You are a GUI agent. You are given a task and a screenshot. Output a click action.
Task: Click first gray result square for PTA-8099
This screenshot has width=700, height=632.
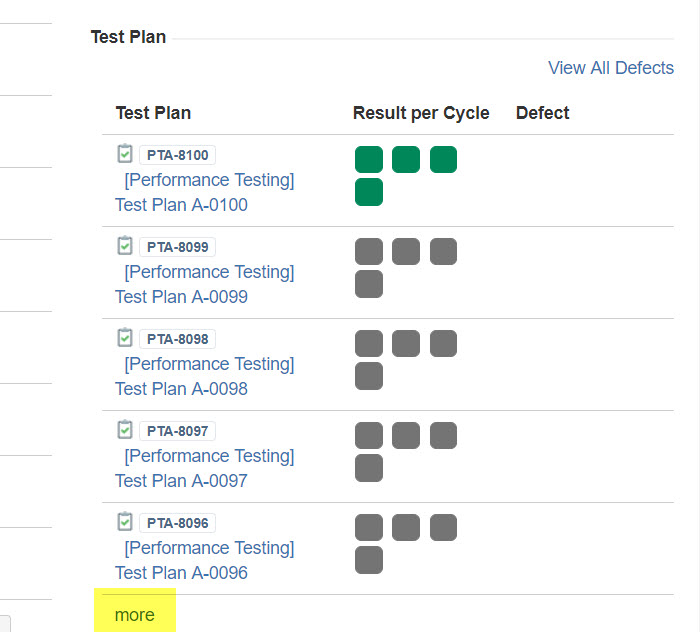[369, 252]
